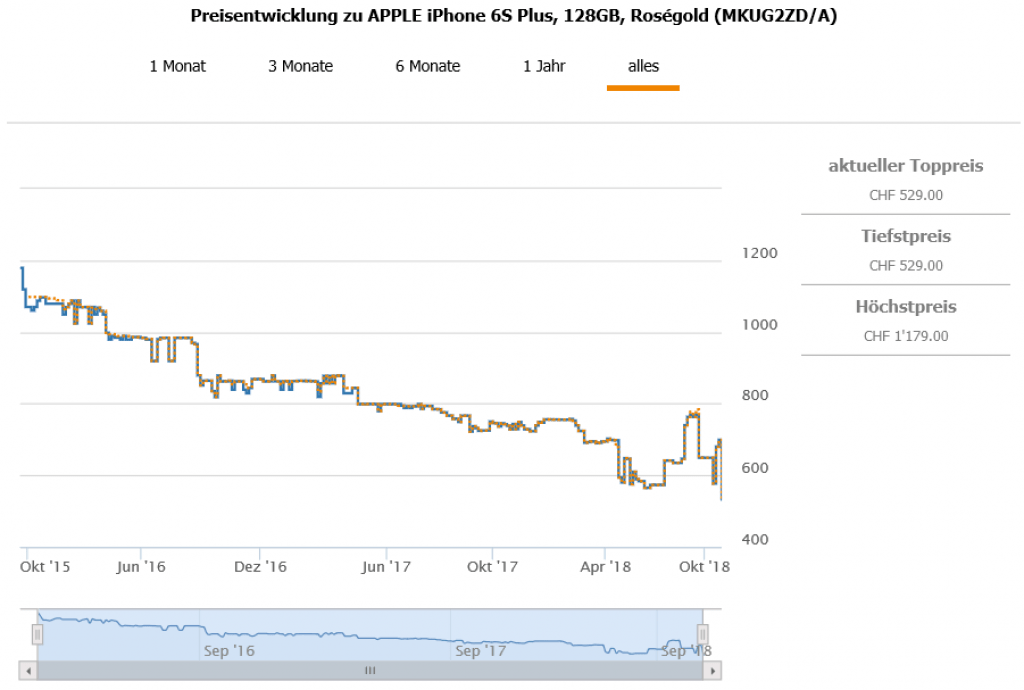Click the Sep '17 label in navigator
Viewport: 1024px width, 690px height.
point(480,651)
